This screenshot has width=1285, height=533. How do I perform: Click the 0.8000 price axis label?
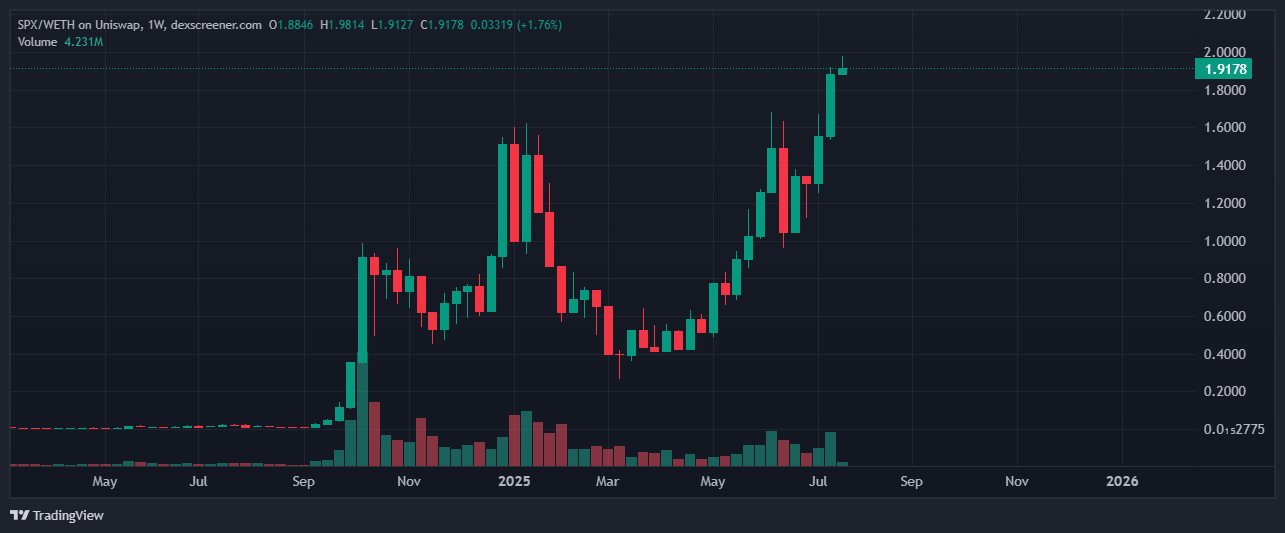pos(1225,279)
